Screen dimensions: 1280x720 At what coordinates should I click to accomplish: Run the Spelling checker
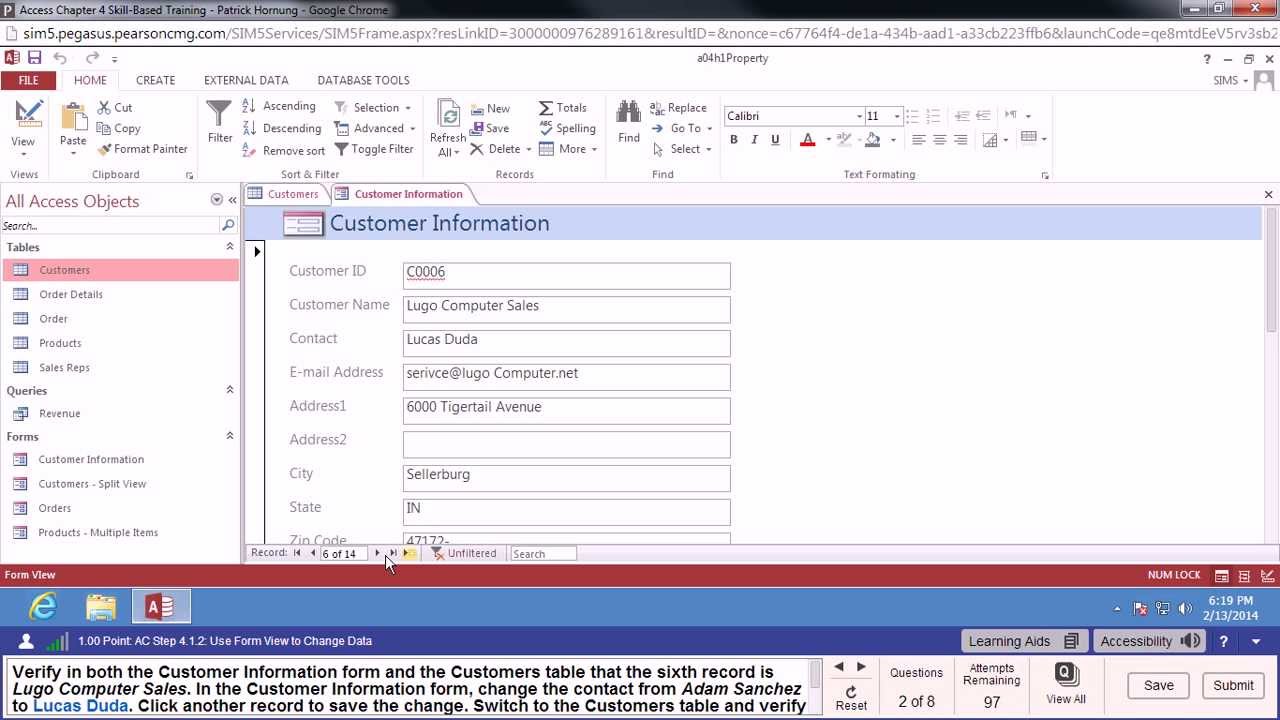click(567, 128)
